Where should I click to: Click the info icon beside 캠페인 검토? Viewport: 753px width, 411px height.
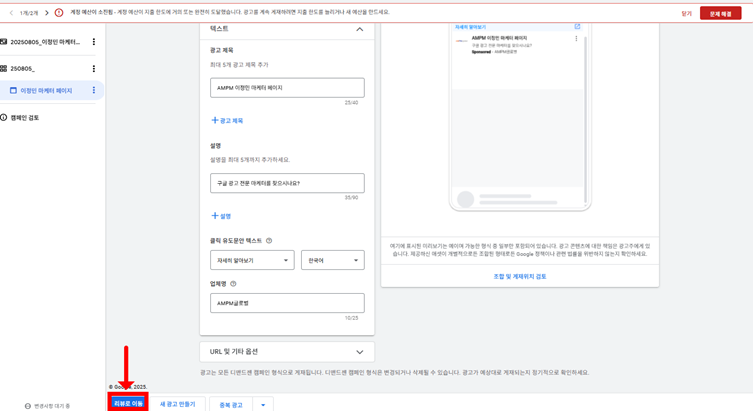point(4,118)
